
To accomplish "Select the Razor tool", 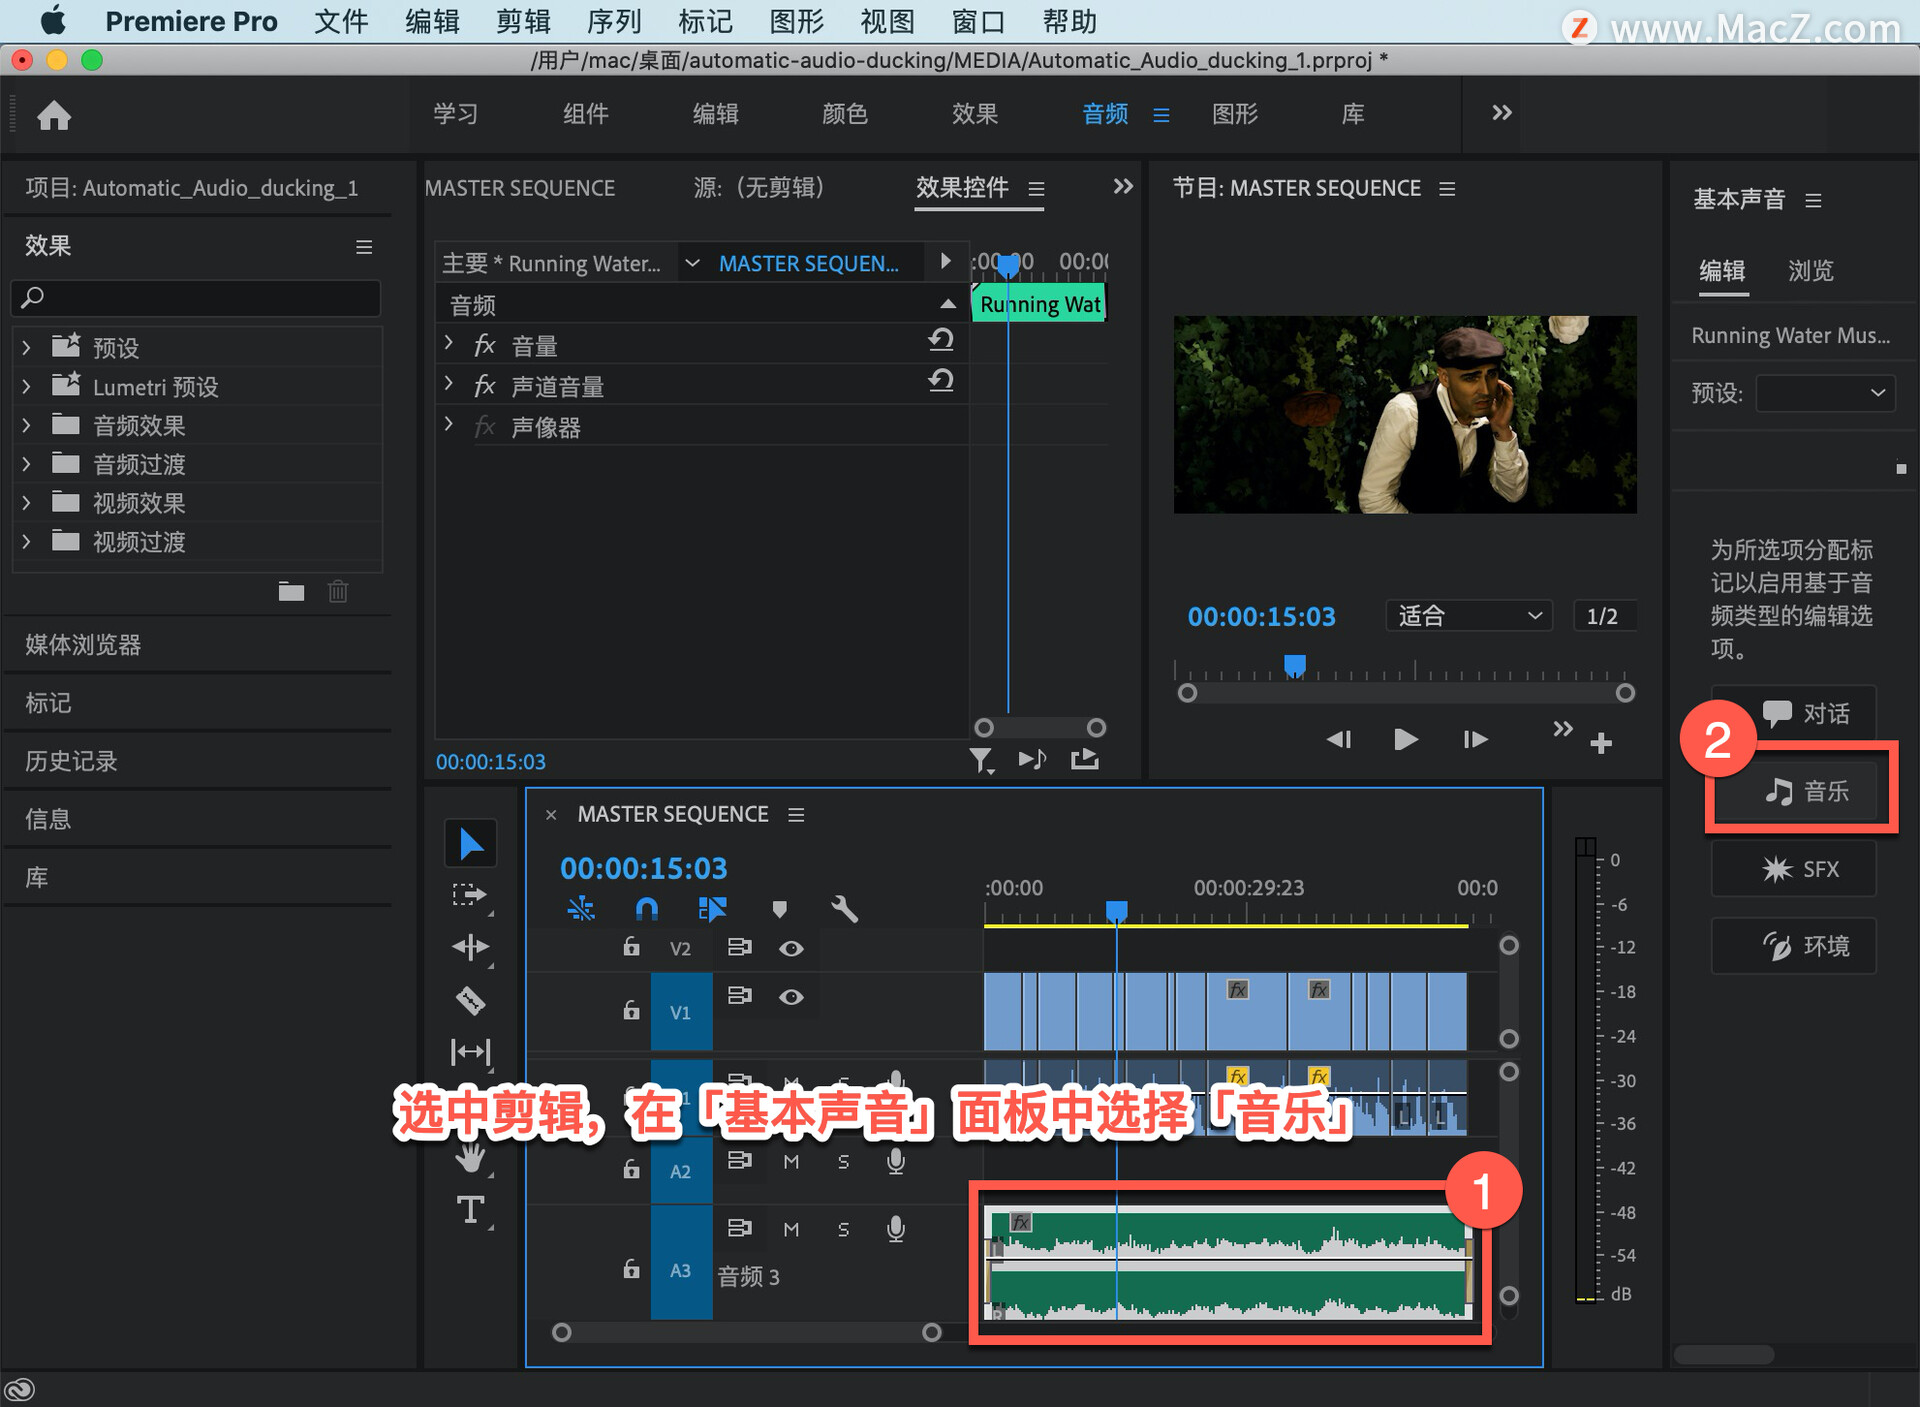I will (470, 1000).
